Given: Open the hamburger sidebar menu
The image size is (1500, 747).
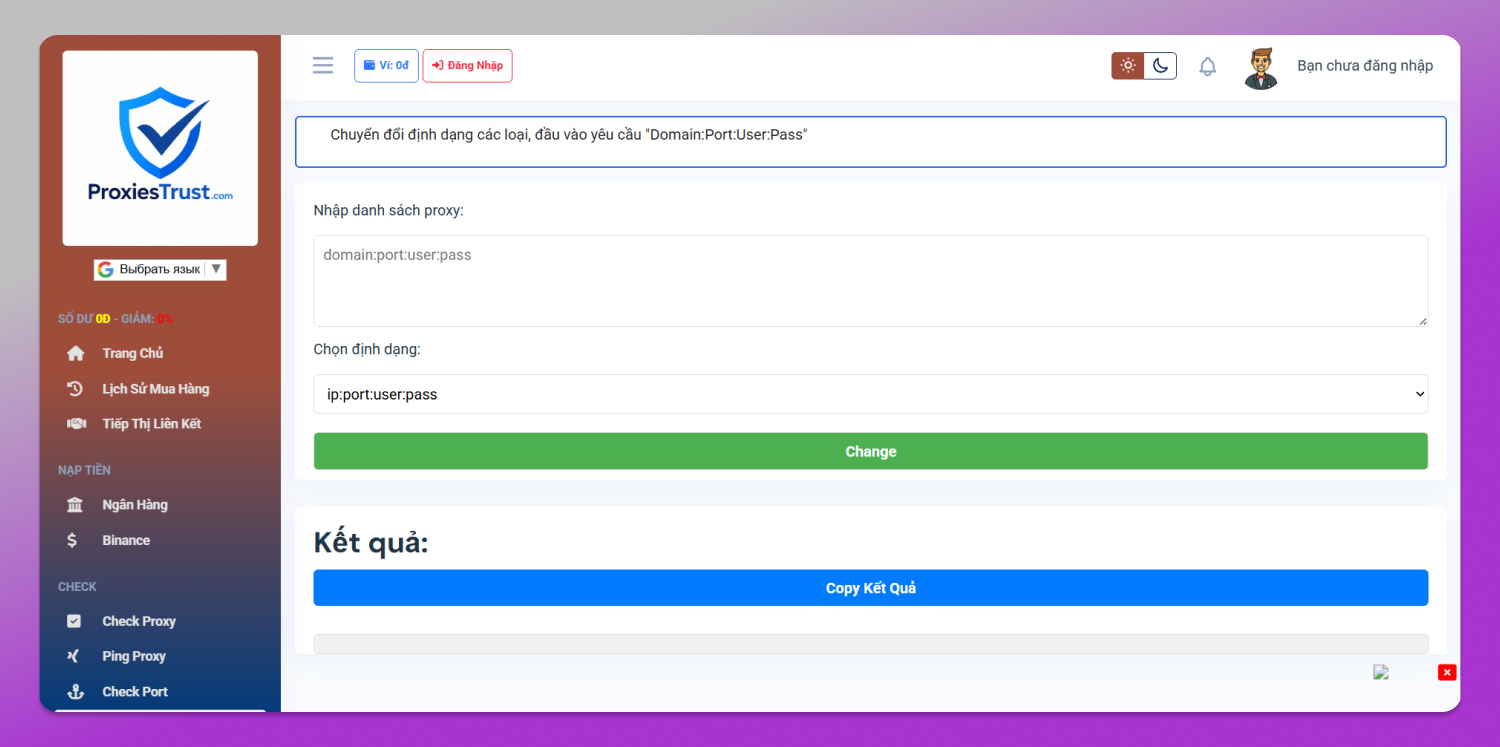Looking at the screenshot, I should tap(322, 65).
